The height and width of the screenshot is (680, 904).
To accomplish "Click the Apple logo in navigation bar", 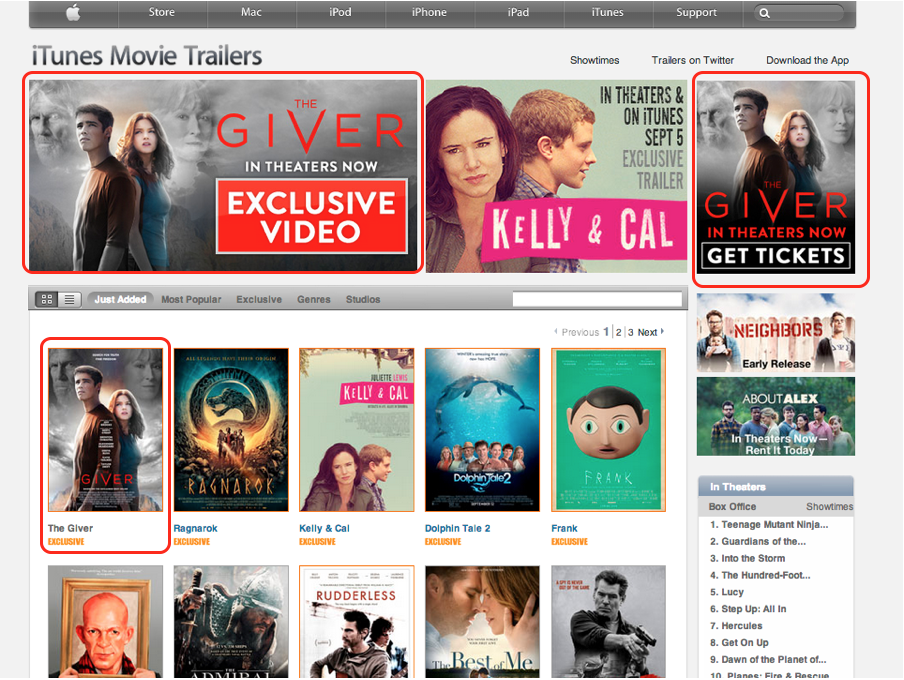I will (x=72, y=13).
